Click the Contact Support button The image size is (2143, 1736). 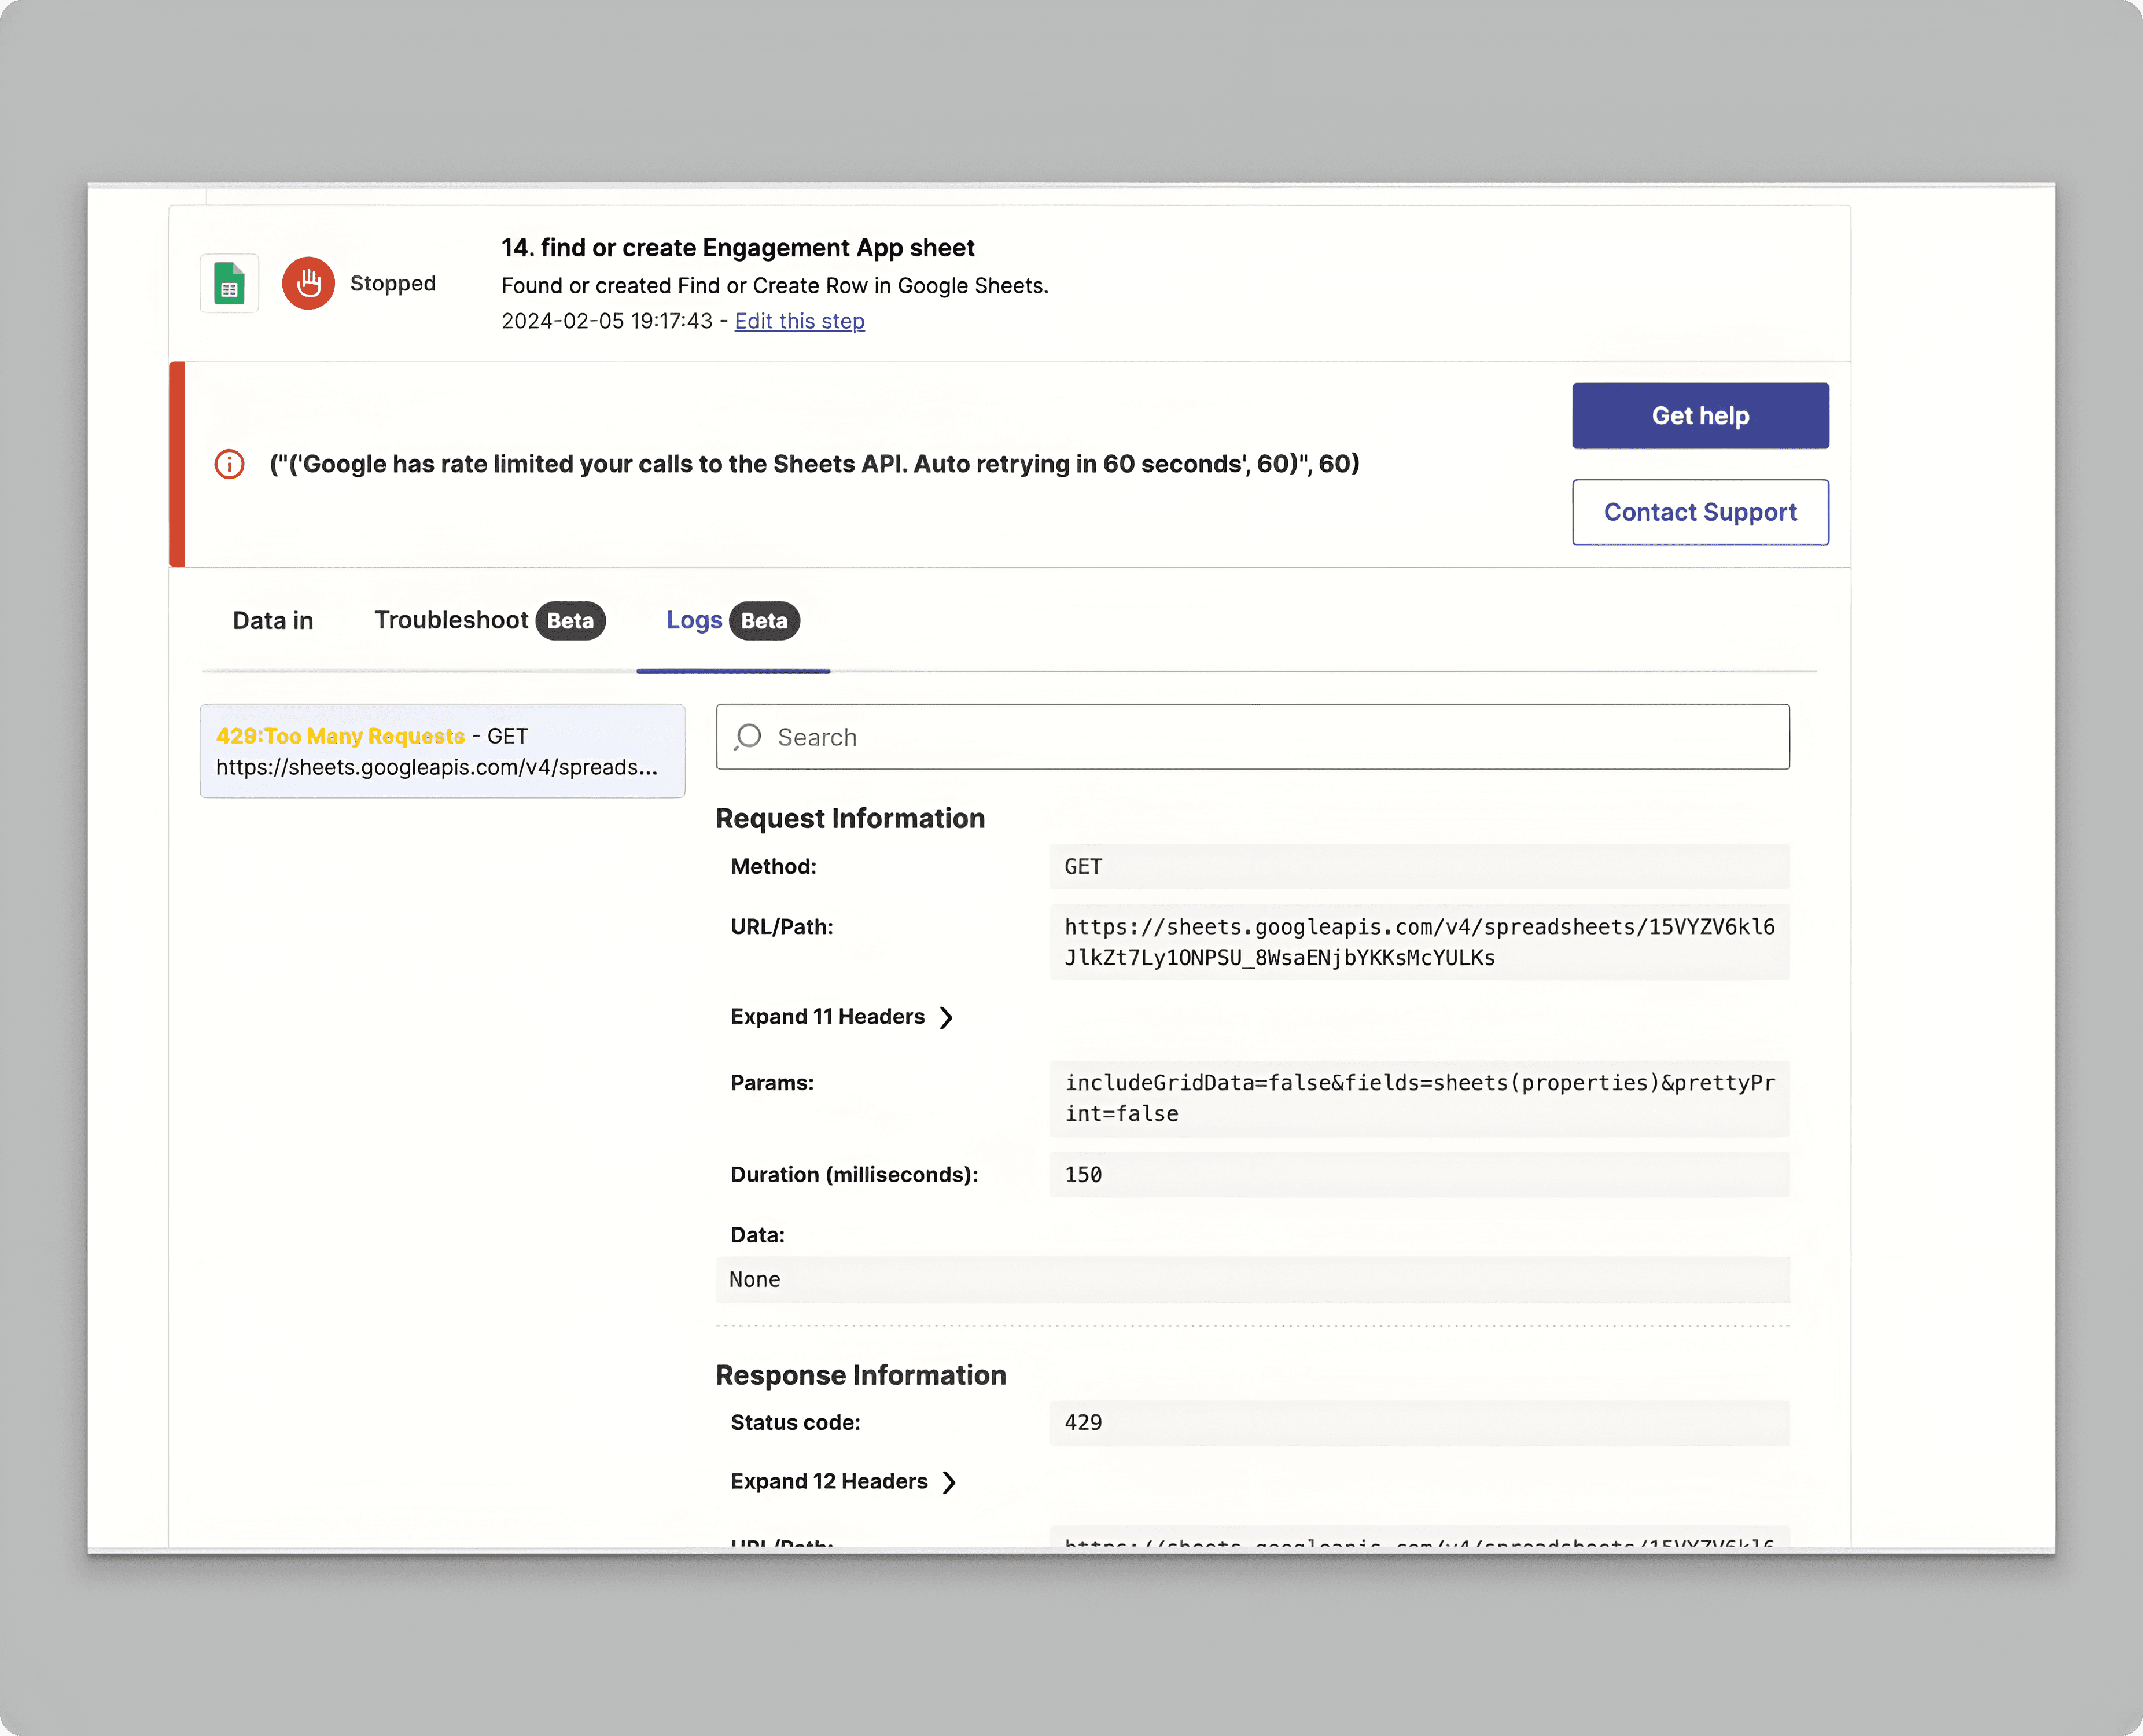click(x=1700, y=512)
